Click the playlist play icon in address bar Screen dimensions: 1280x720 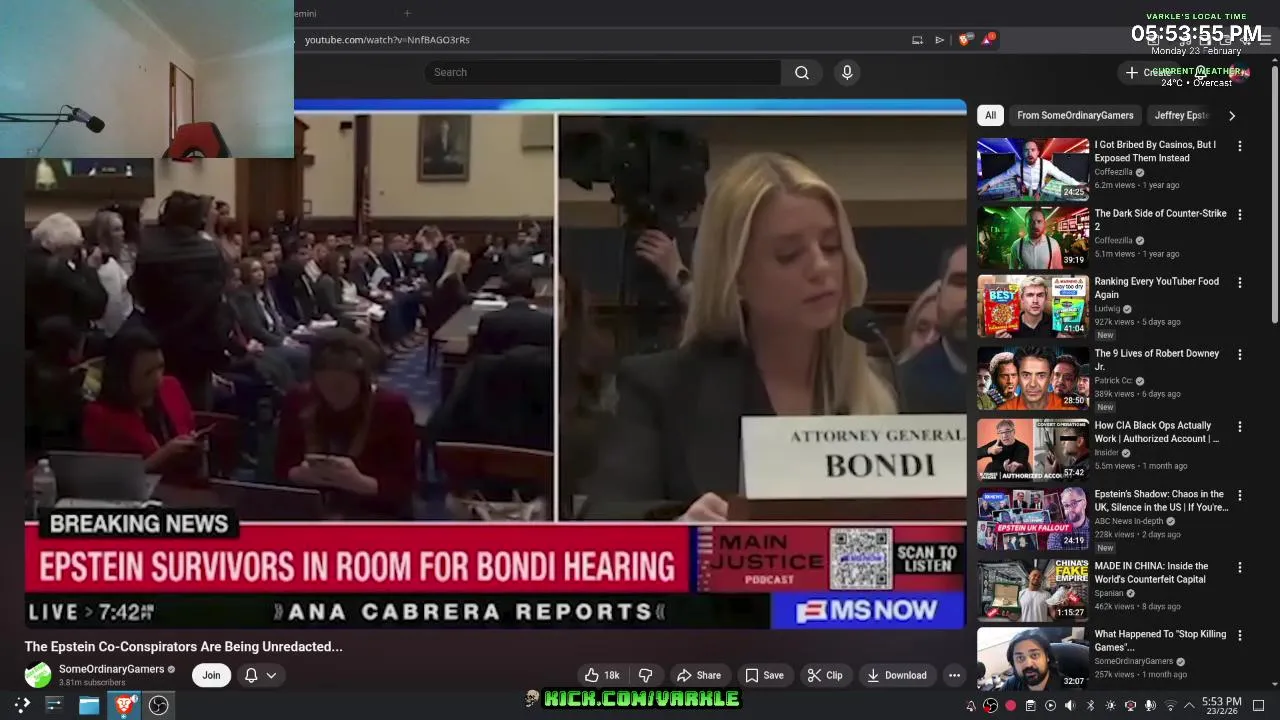[x=939, y=40]
